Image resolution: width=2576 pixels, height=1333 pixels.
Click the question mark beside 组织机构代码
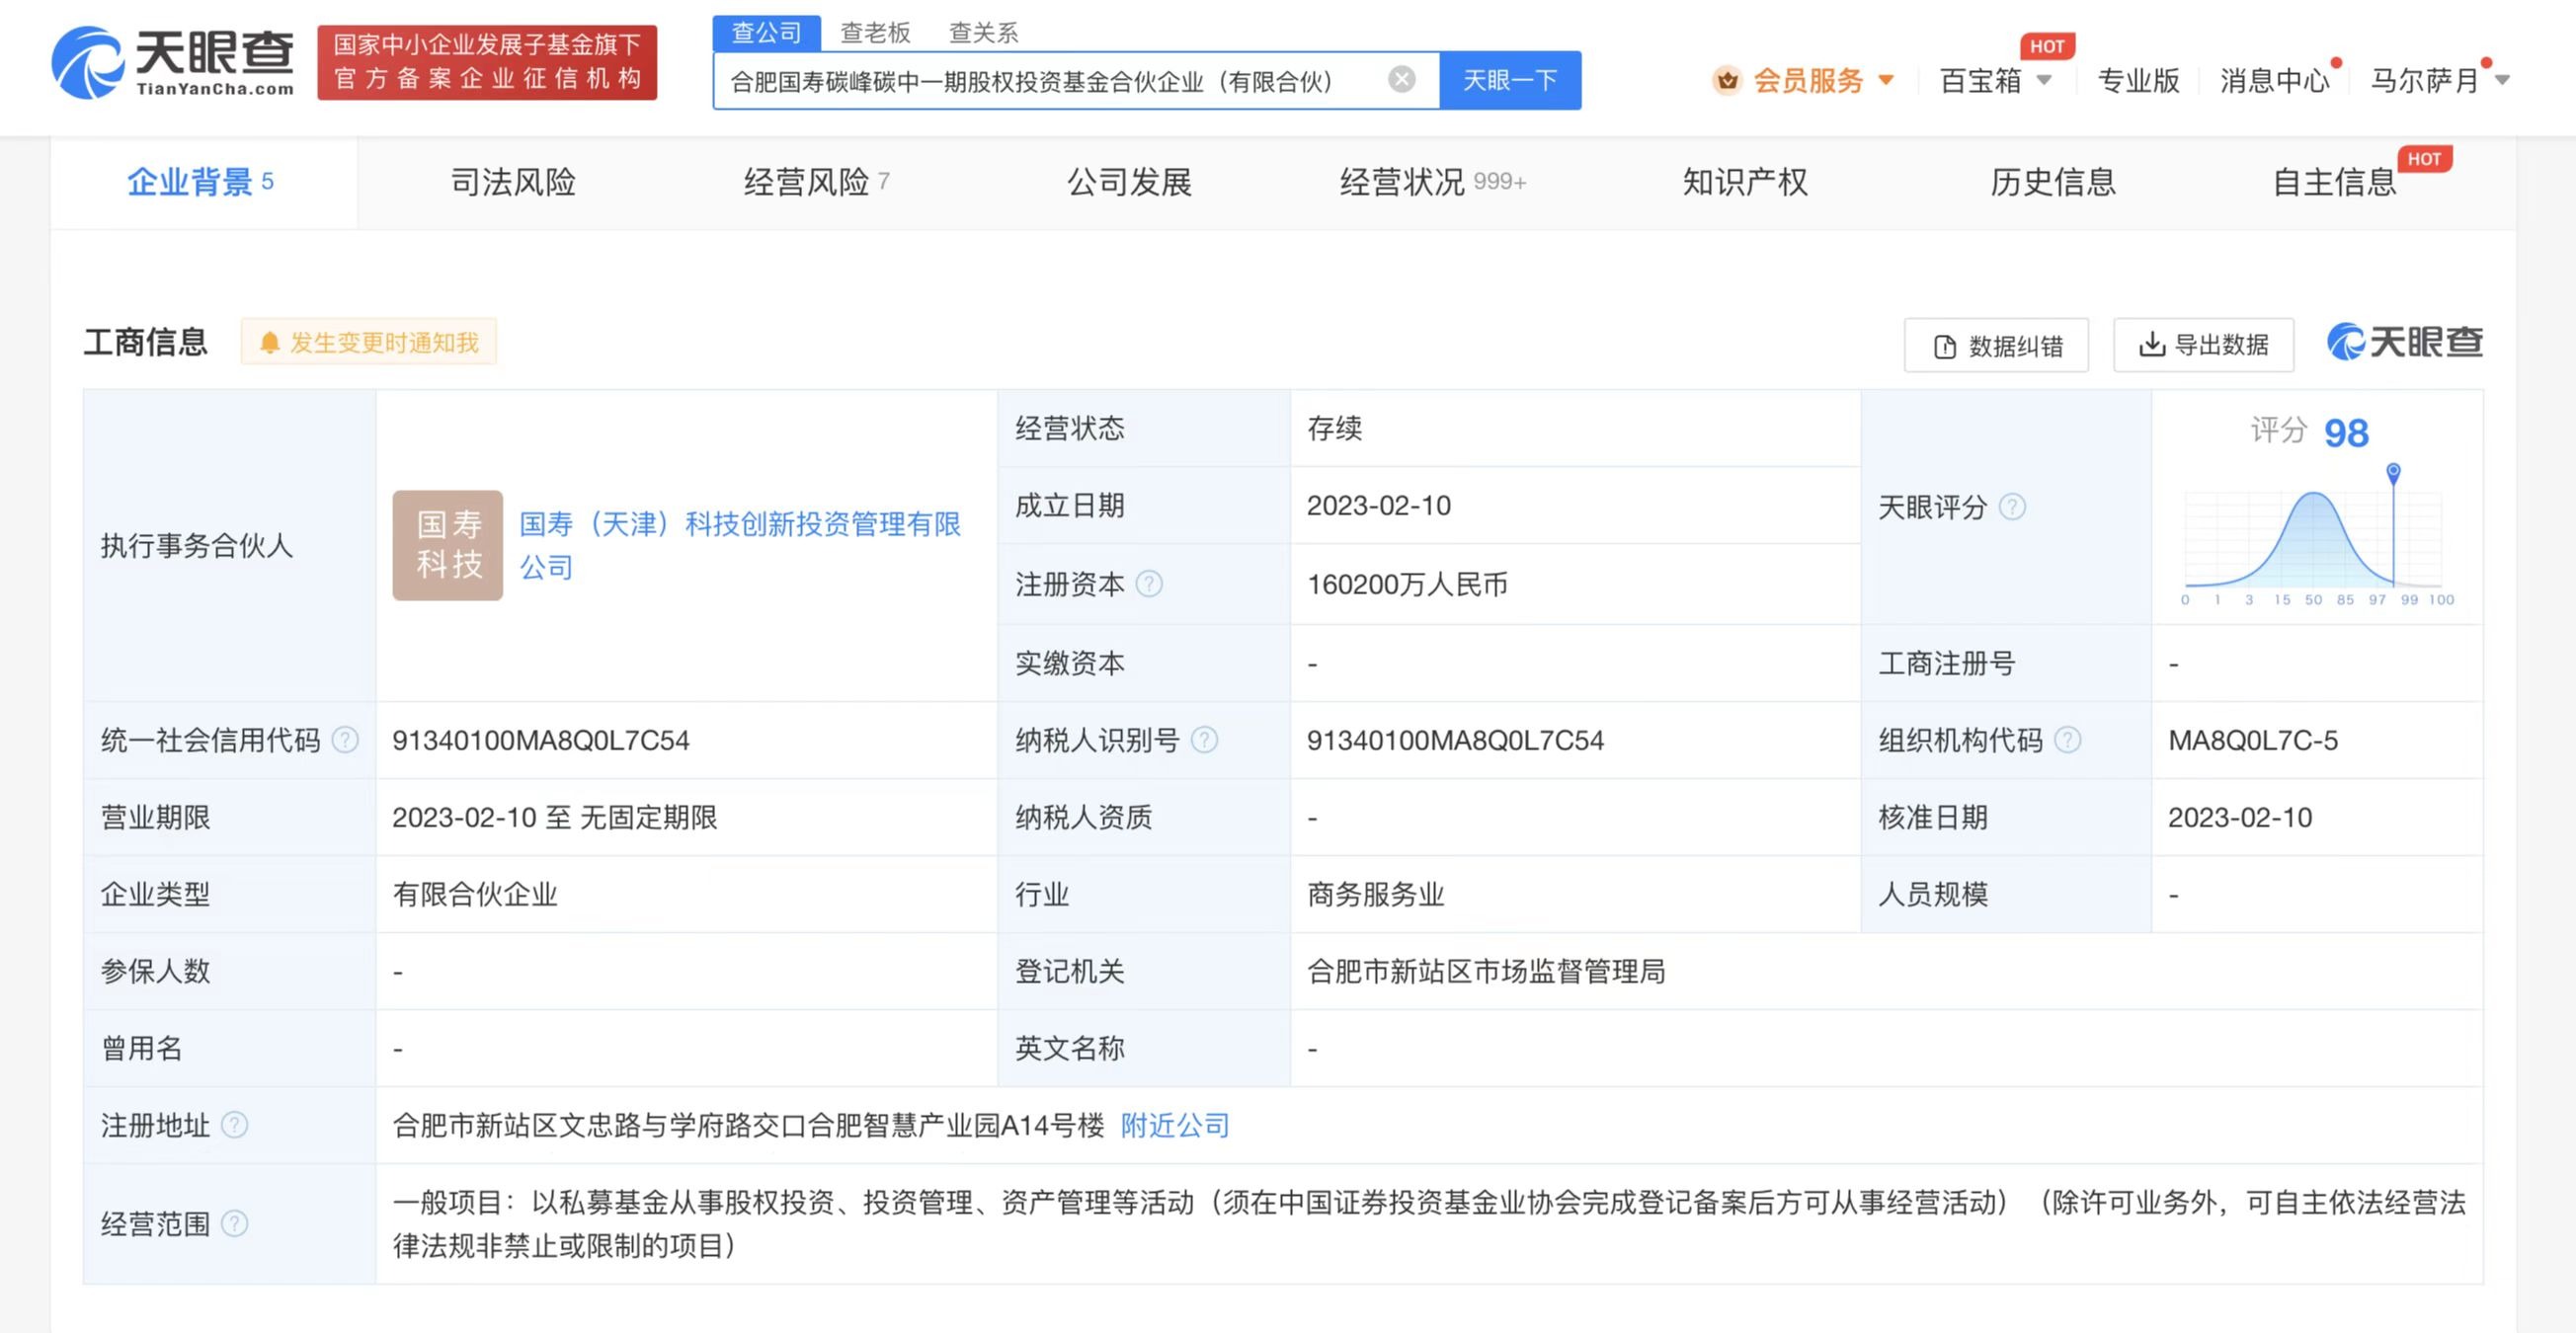tap(2069, 740)
